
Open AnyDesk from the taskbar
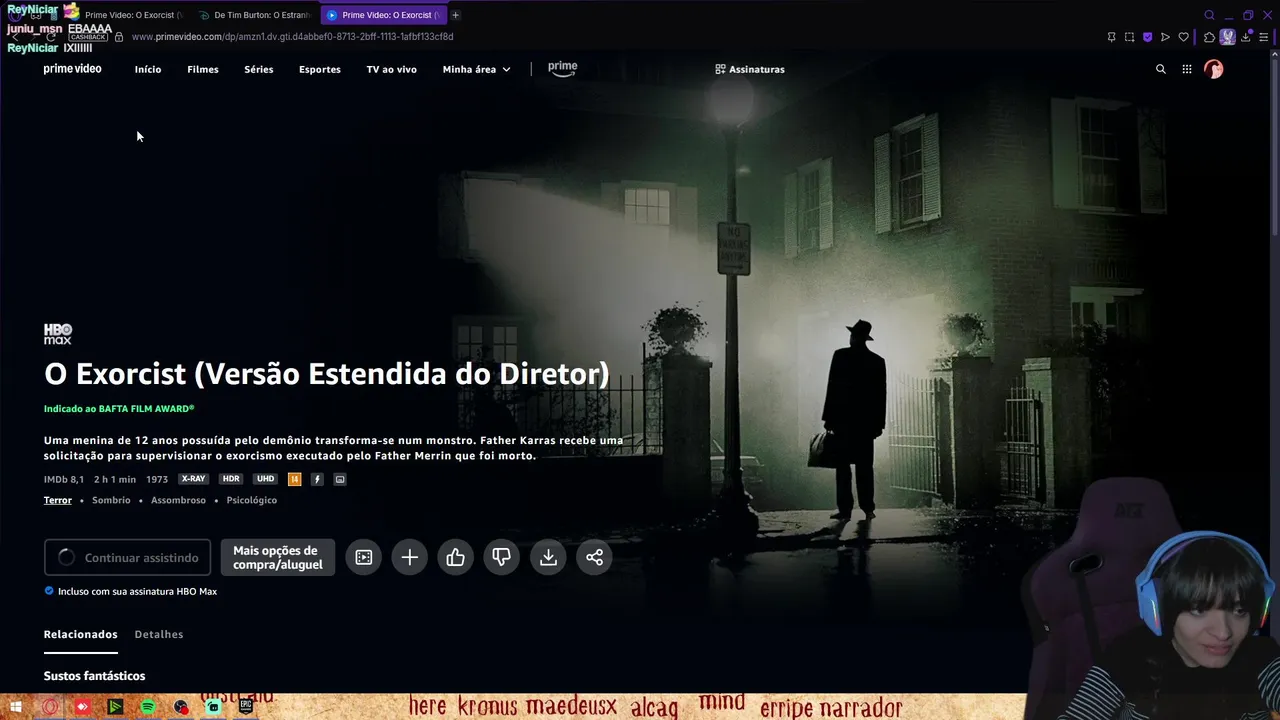click(82, 707)
